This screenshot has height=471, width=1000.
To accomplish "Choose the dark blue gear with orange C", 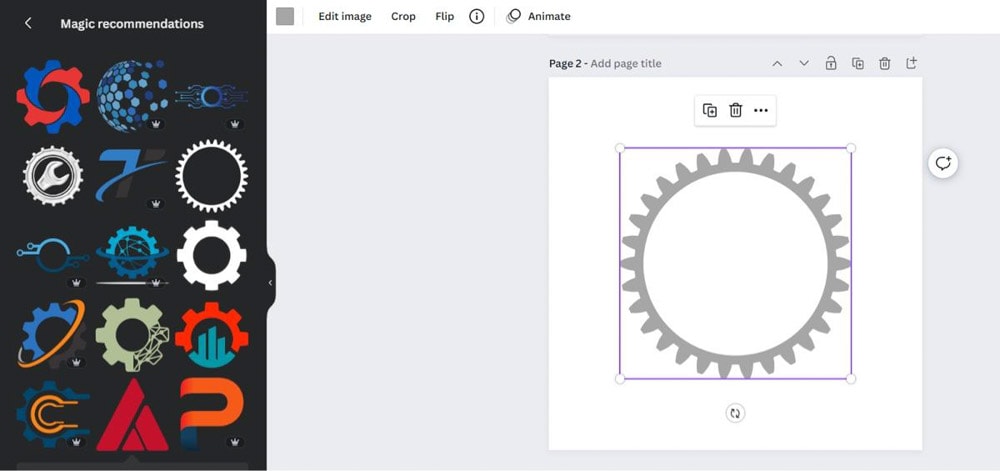I will click(53, 414).
